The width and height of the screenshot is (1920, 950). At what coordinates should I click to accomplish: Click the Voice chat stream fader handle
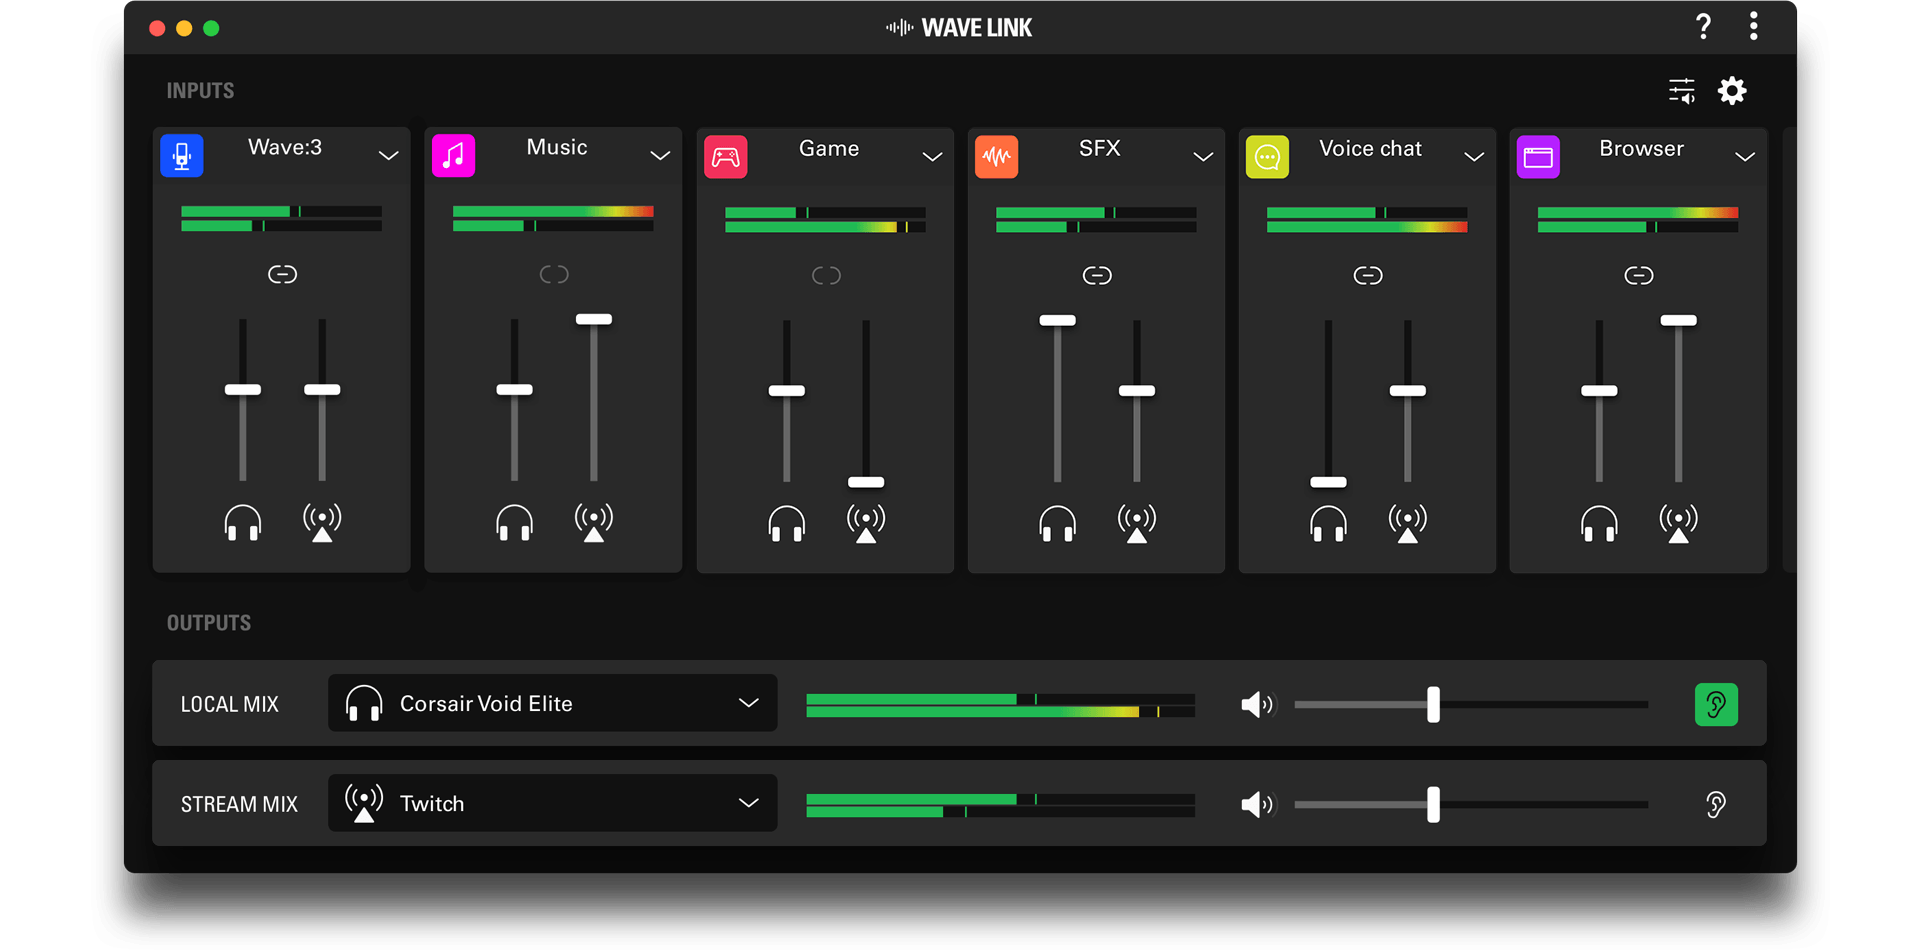(1408, 391)
